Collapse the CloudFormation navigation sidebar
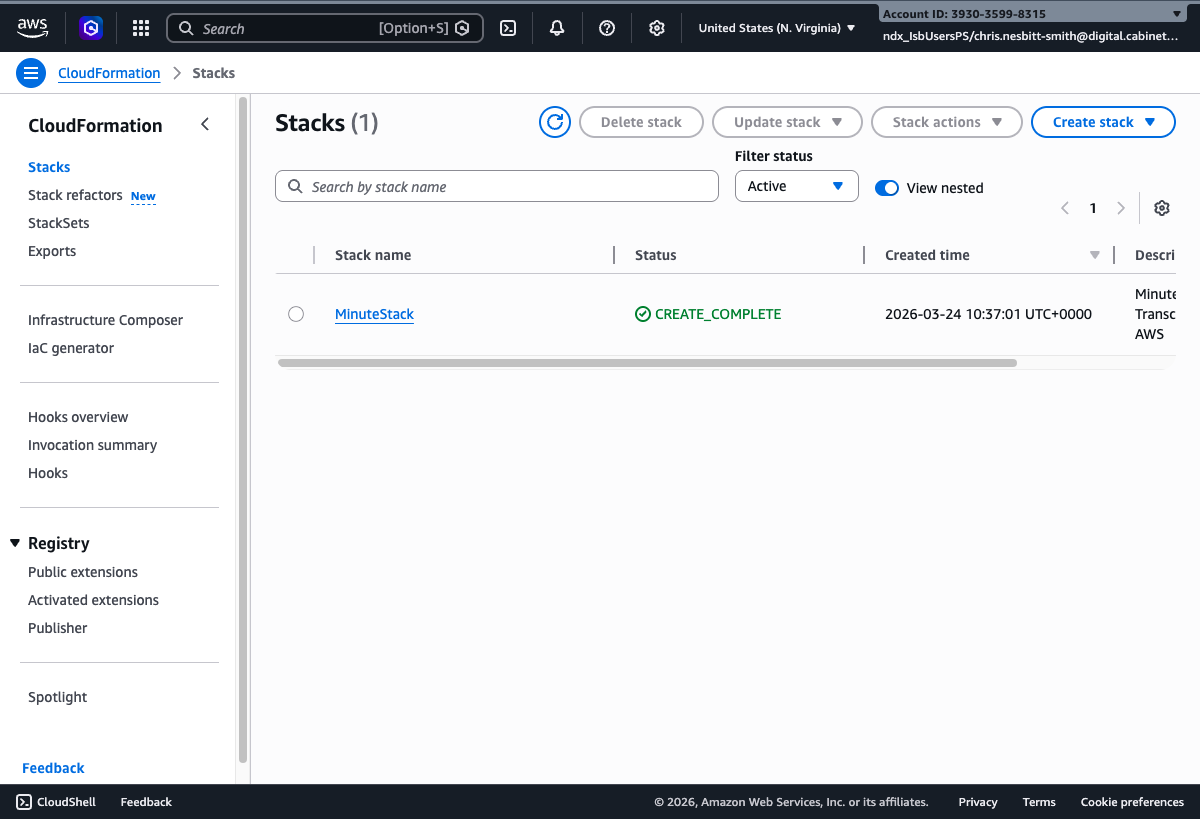Screen dimensions: 1200x819 click(x=205, y=124)
